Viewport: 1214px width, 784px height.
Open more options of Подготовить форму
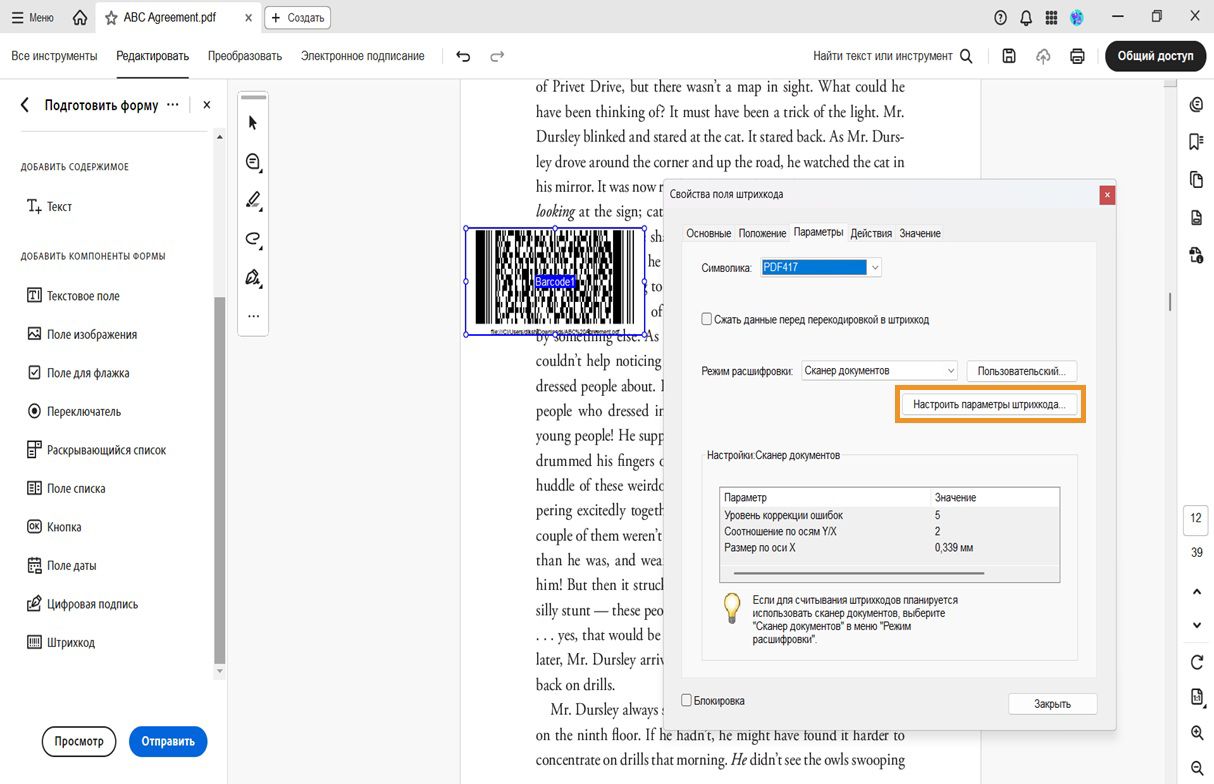173,104
